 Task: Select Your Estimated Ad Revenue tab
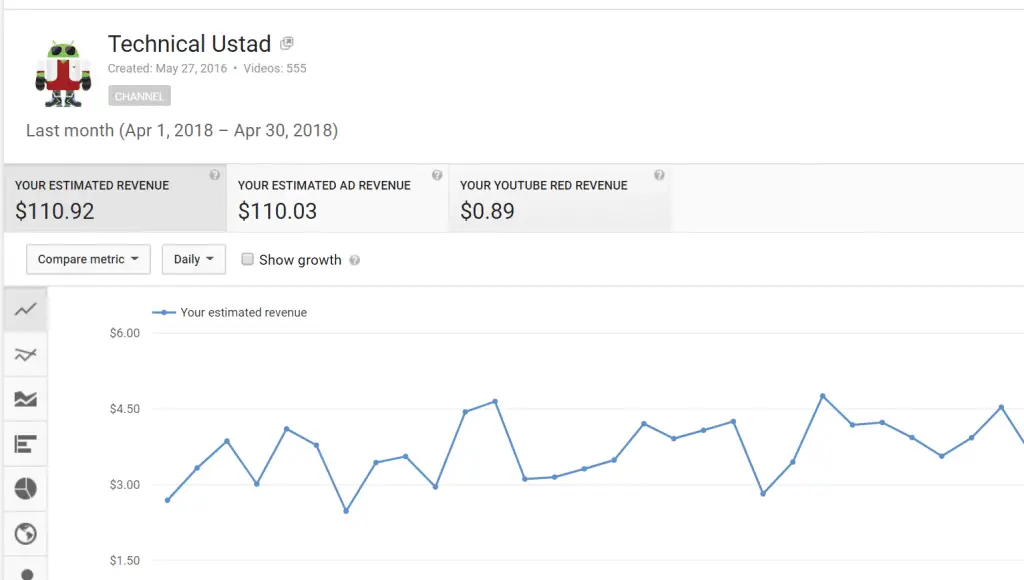tap(338, 198)
